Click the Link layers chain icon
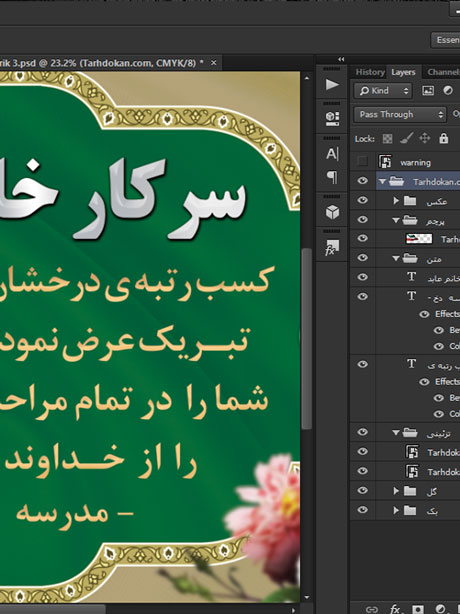The image size is (460, 614). tap(372, 609)
